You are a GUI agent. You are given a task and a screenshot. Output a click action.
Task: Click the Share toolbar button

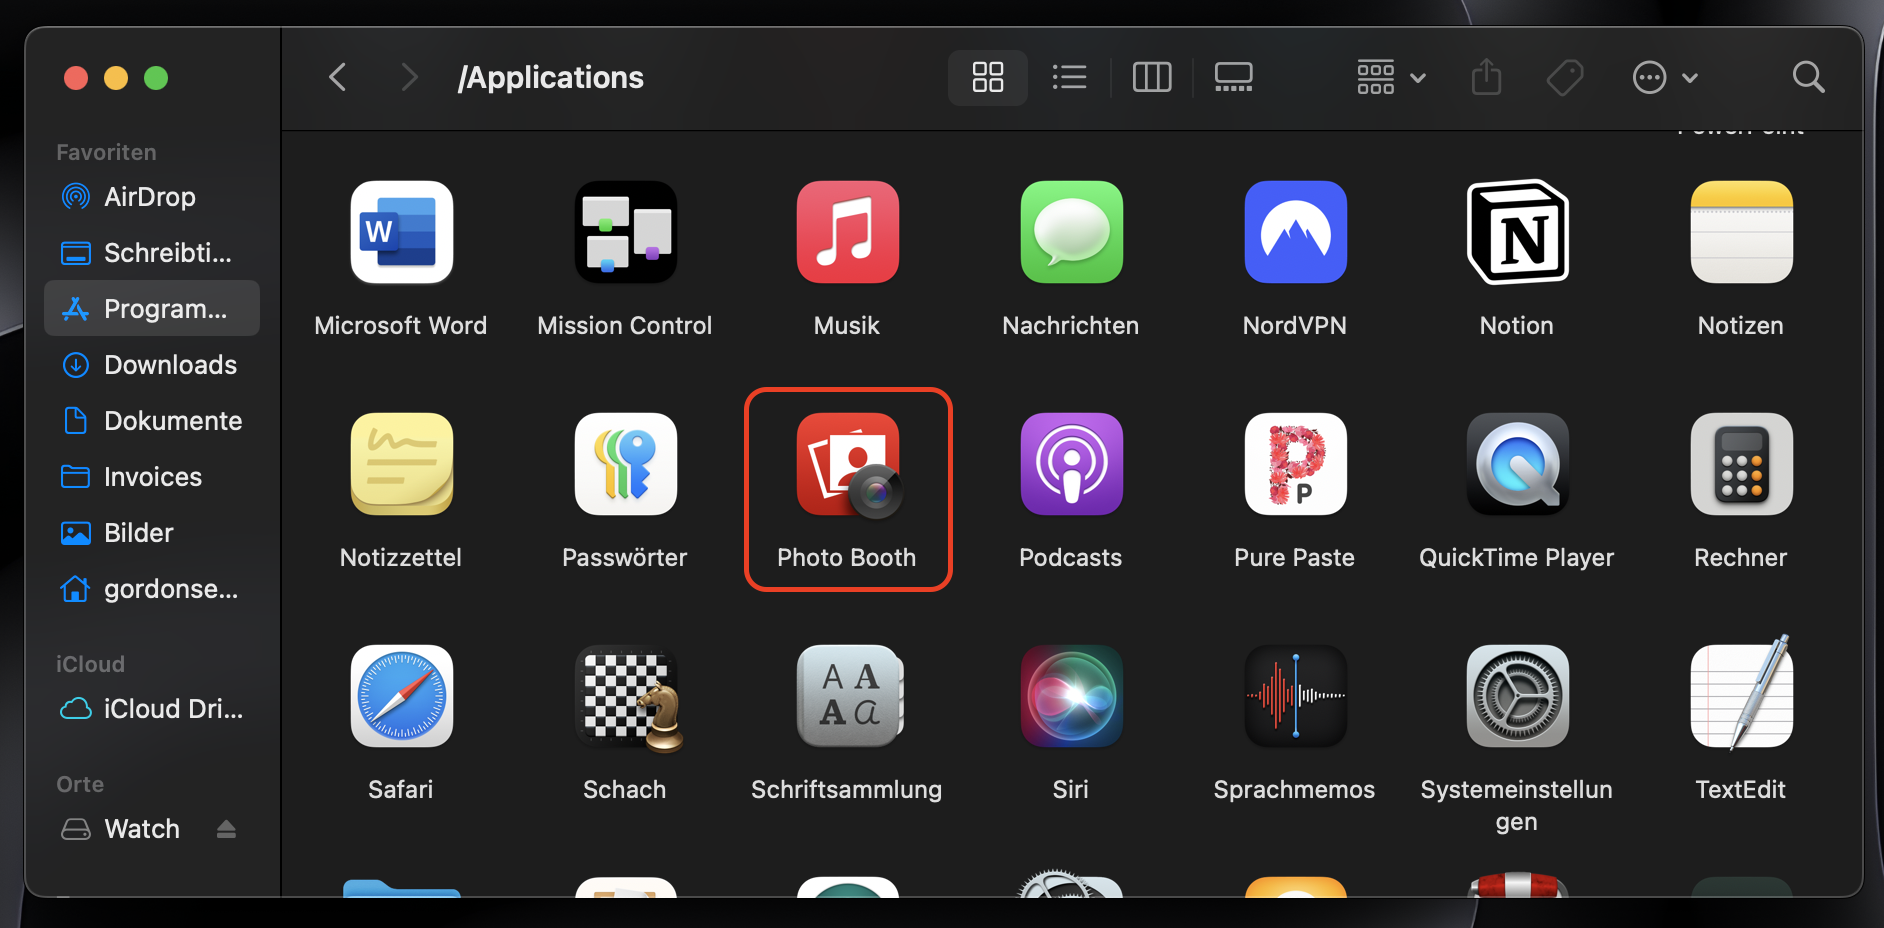1487,77
